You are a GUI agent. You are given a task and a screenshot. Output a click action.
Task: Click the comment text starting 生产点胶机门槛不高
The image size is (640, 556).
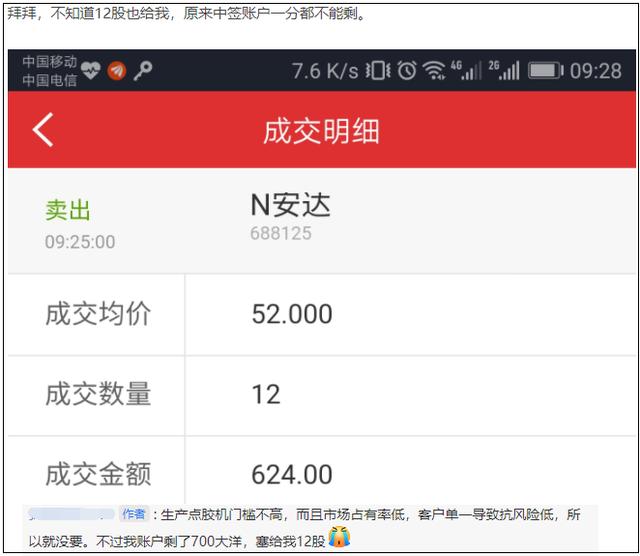[304, 528]
